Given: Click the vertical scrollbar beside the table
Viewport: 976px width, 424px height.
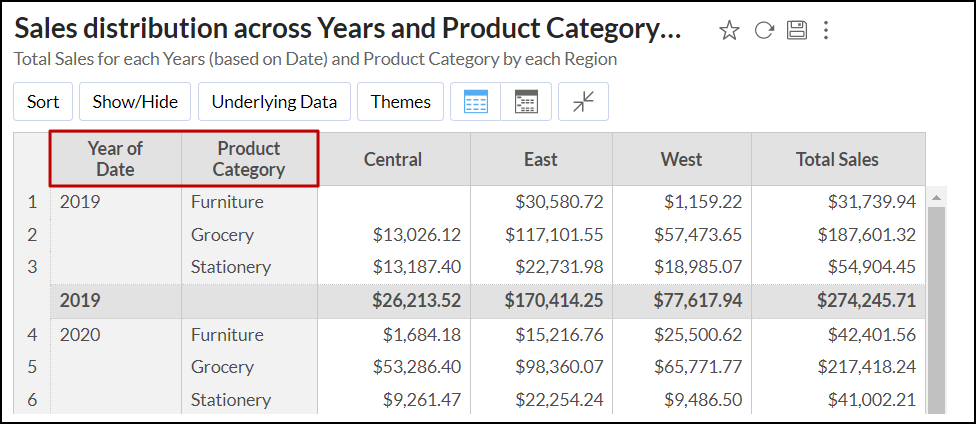Looking at the screenshot, I should pos(936,300).
